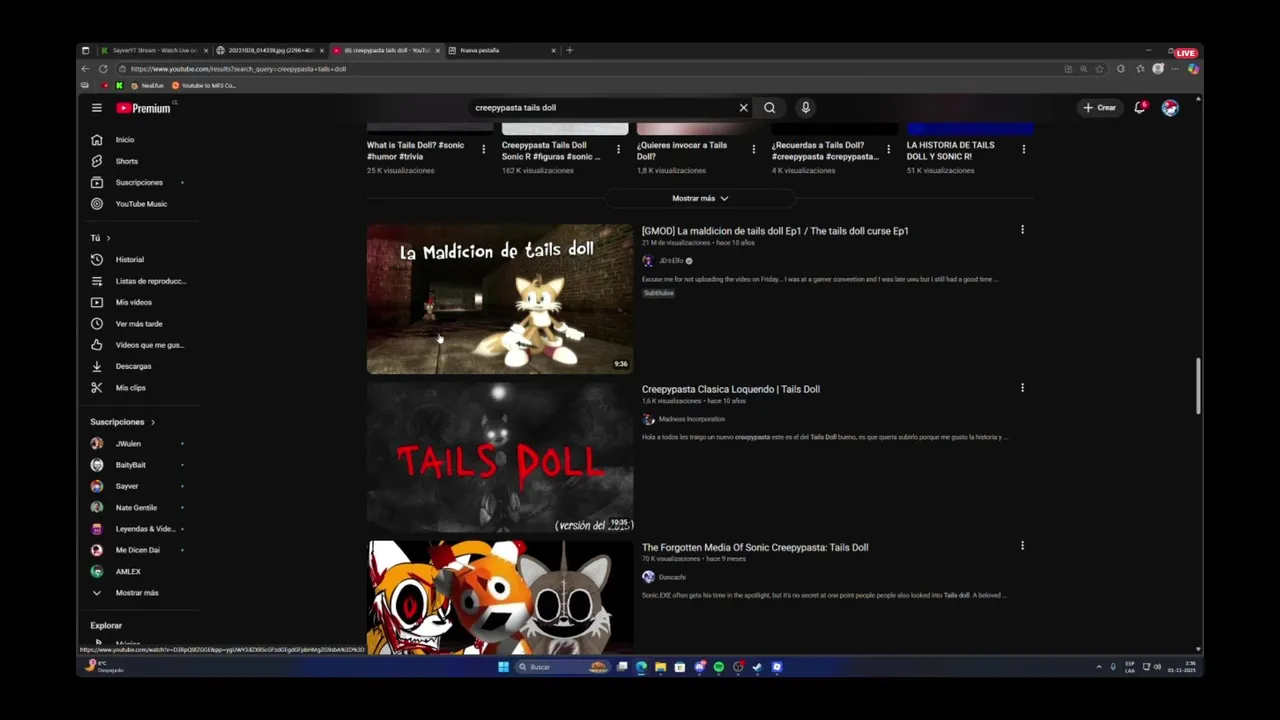This screenshot has width=1280, height=720.
Task: Switch to 20231028_014339.jpg browser tab
Action: point(270,50)
